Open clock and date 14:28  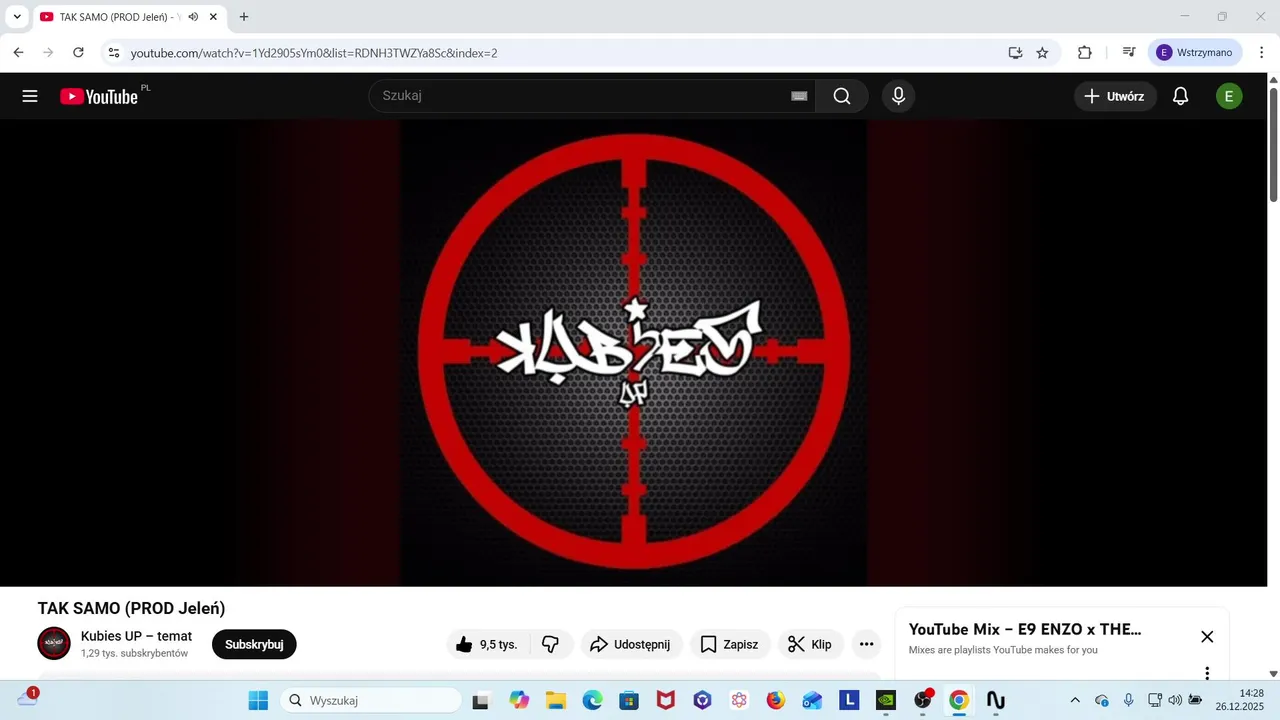pos(1240,700)
